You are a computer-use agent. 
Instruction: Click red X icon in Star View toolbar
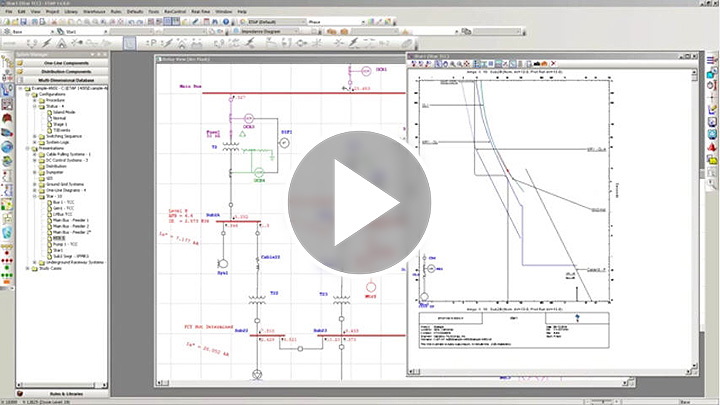coord(553,64)
